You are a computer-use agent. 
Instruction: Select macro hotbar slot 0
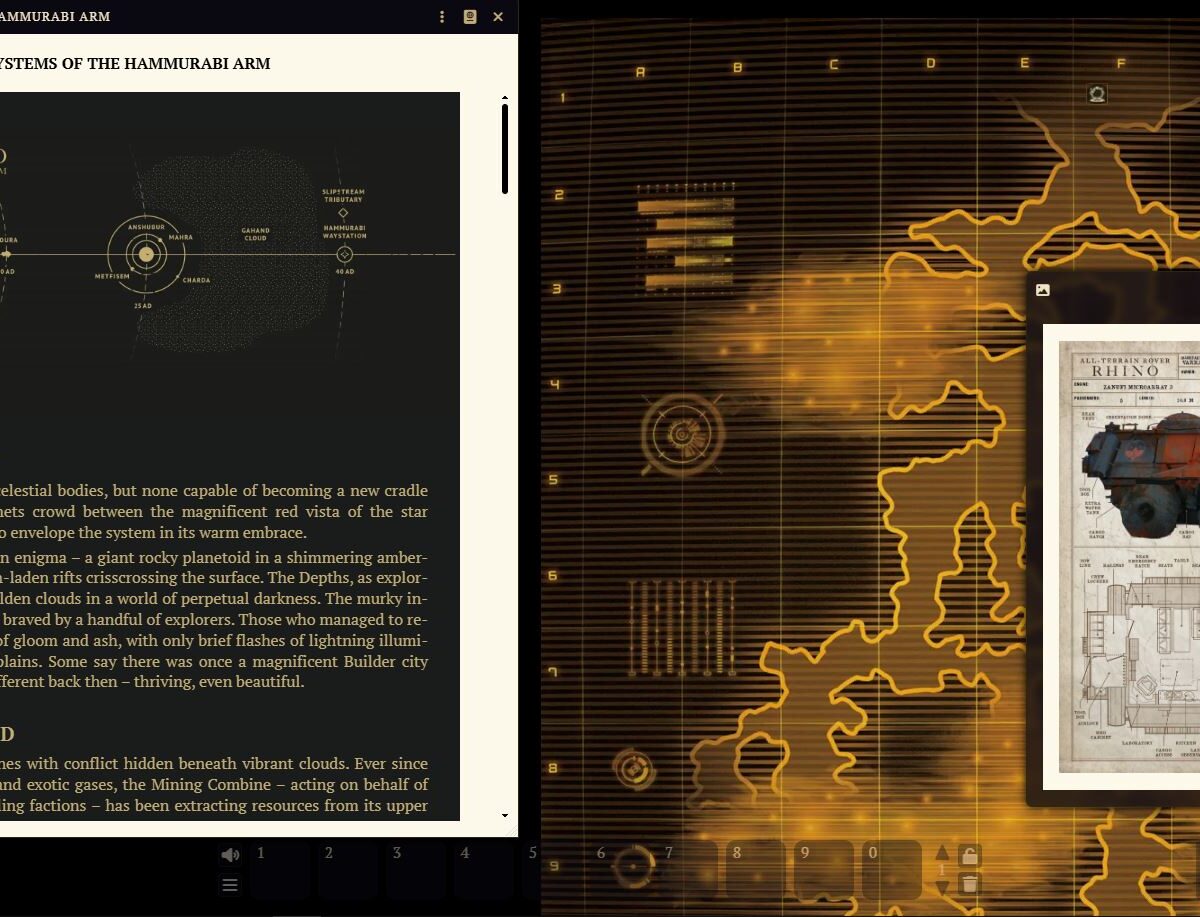click(892, 870)
